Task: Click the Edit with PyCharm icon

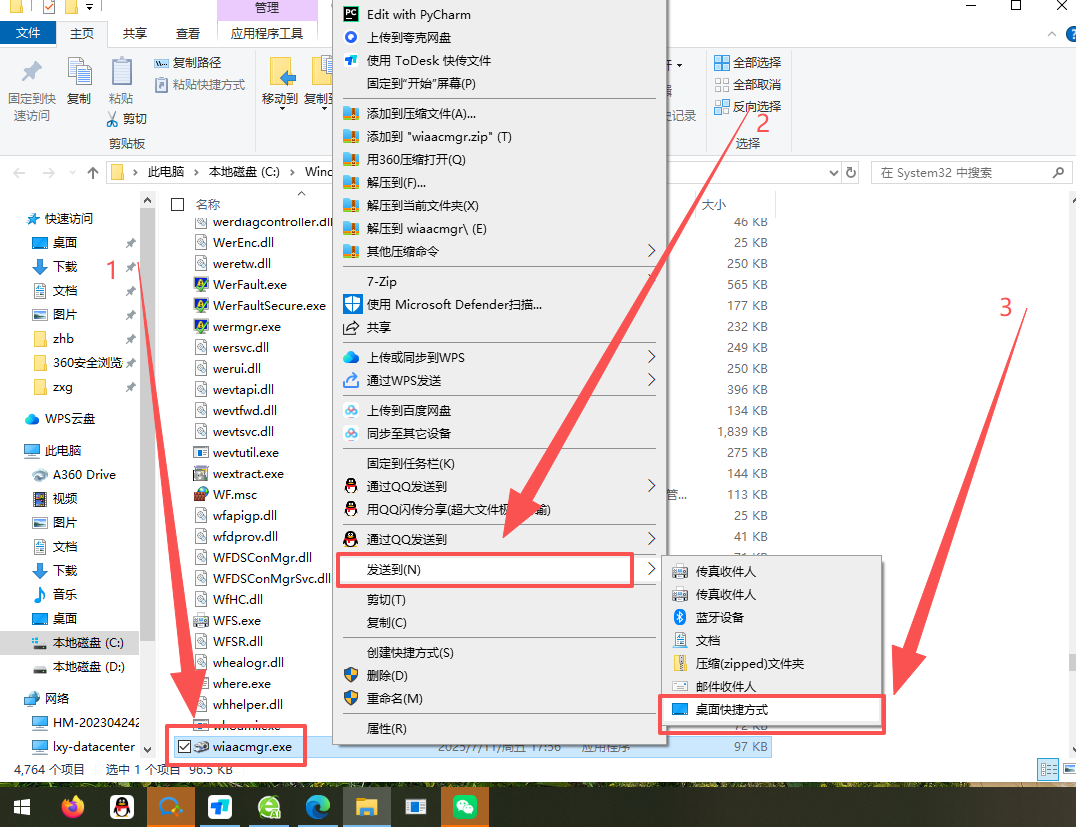Action: (x=351, y=14)
